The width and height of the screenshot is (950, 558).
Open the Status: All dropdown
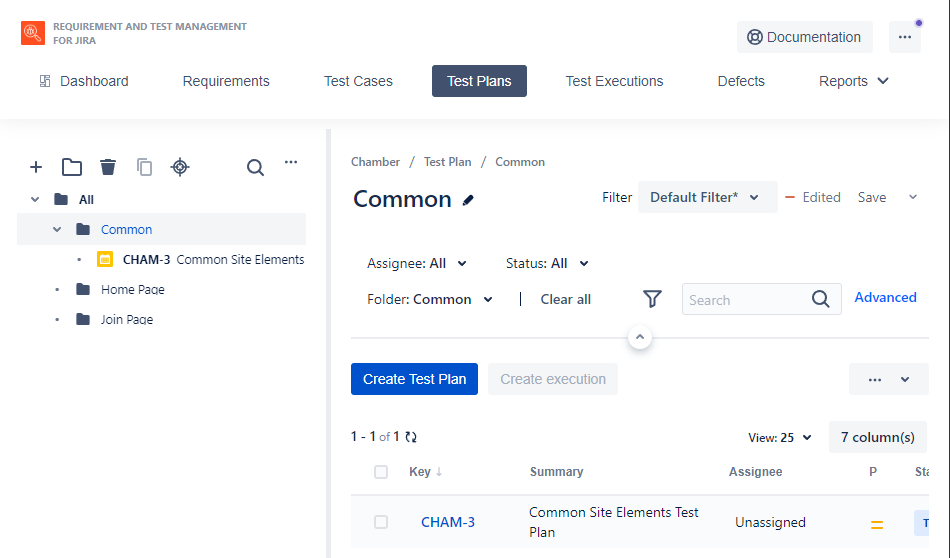coord(547,264)
